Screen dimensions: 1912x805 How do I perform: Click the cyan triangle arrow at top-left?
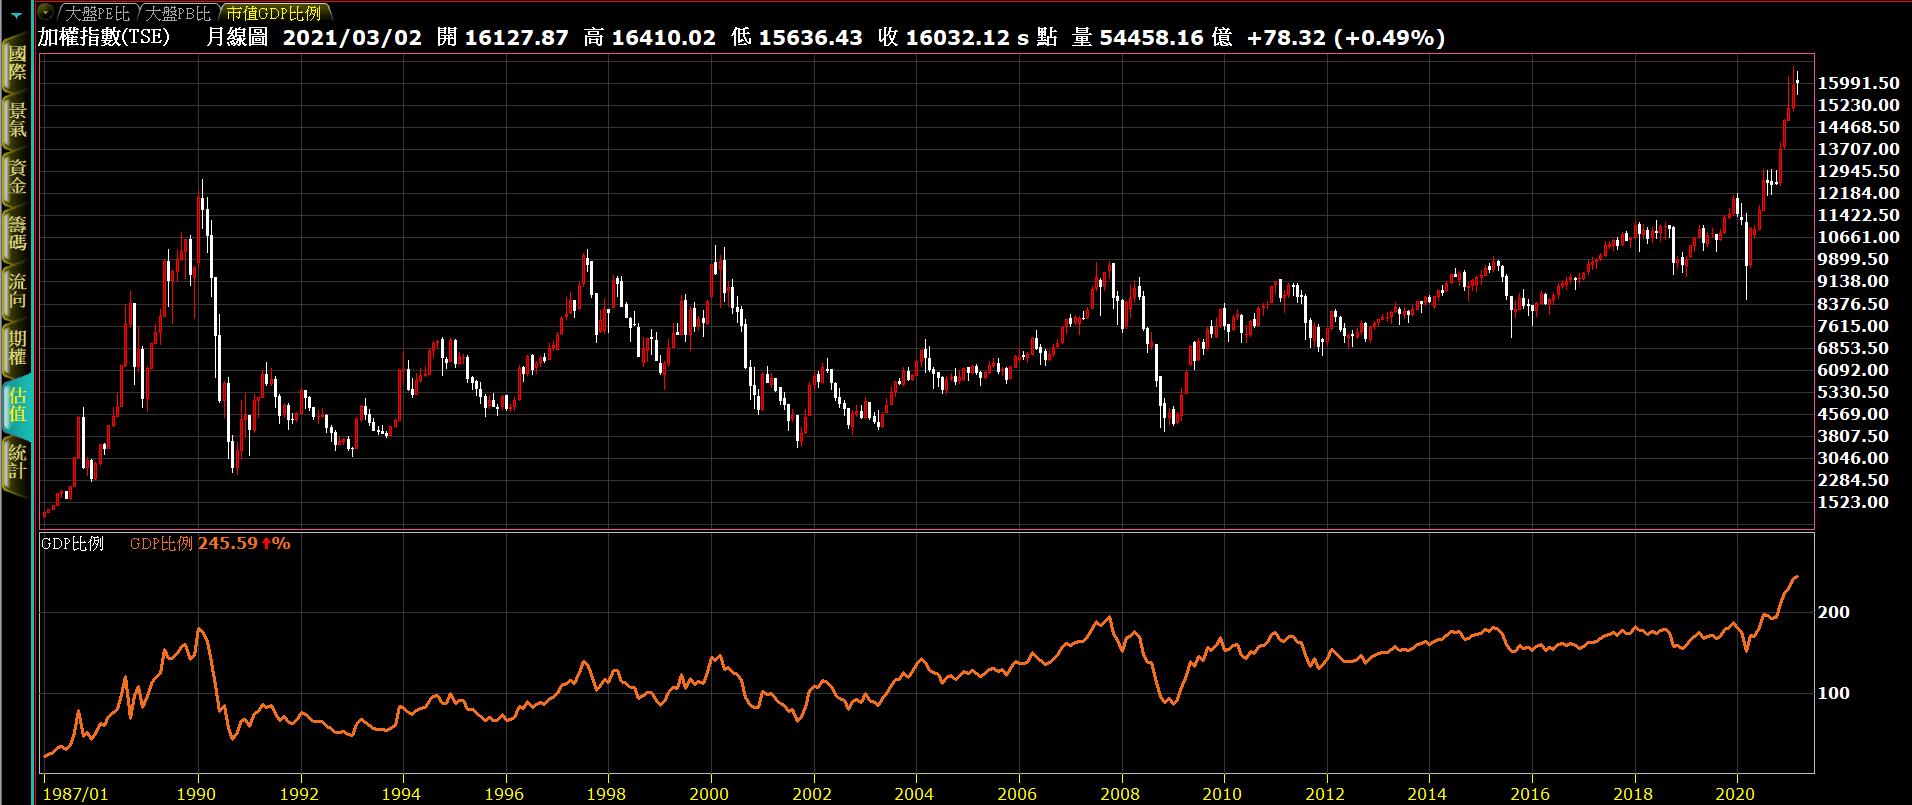(16, 15)
